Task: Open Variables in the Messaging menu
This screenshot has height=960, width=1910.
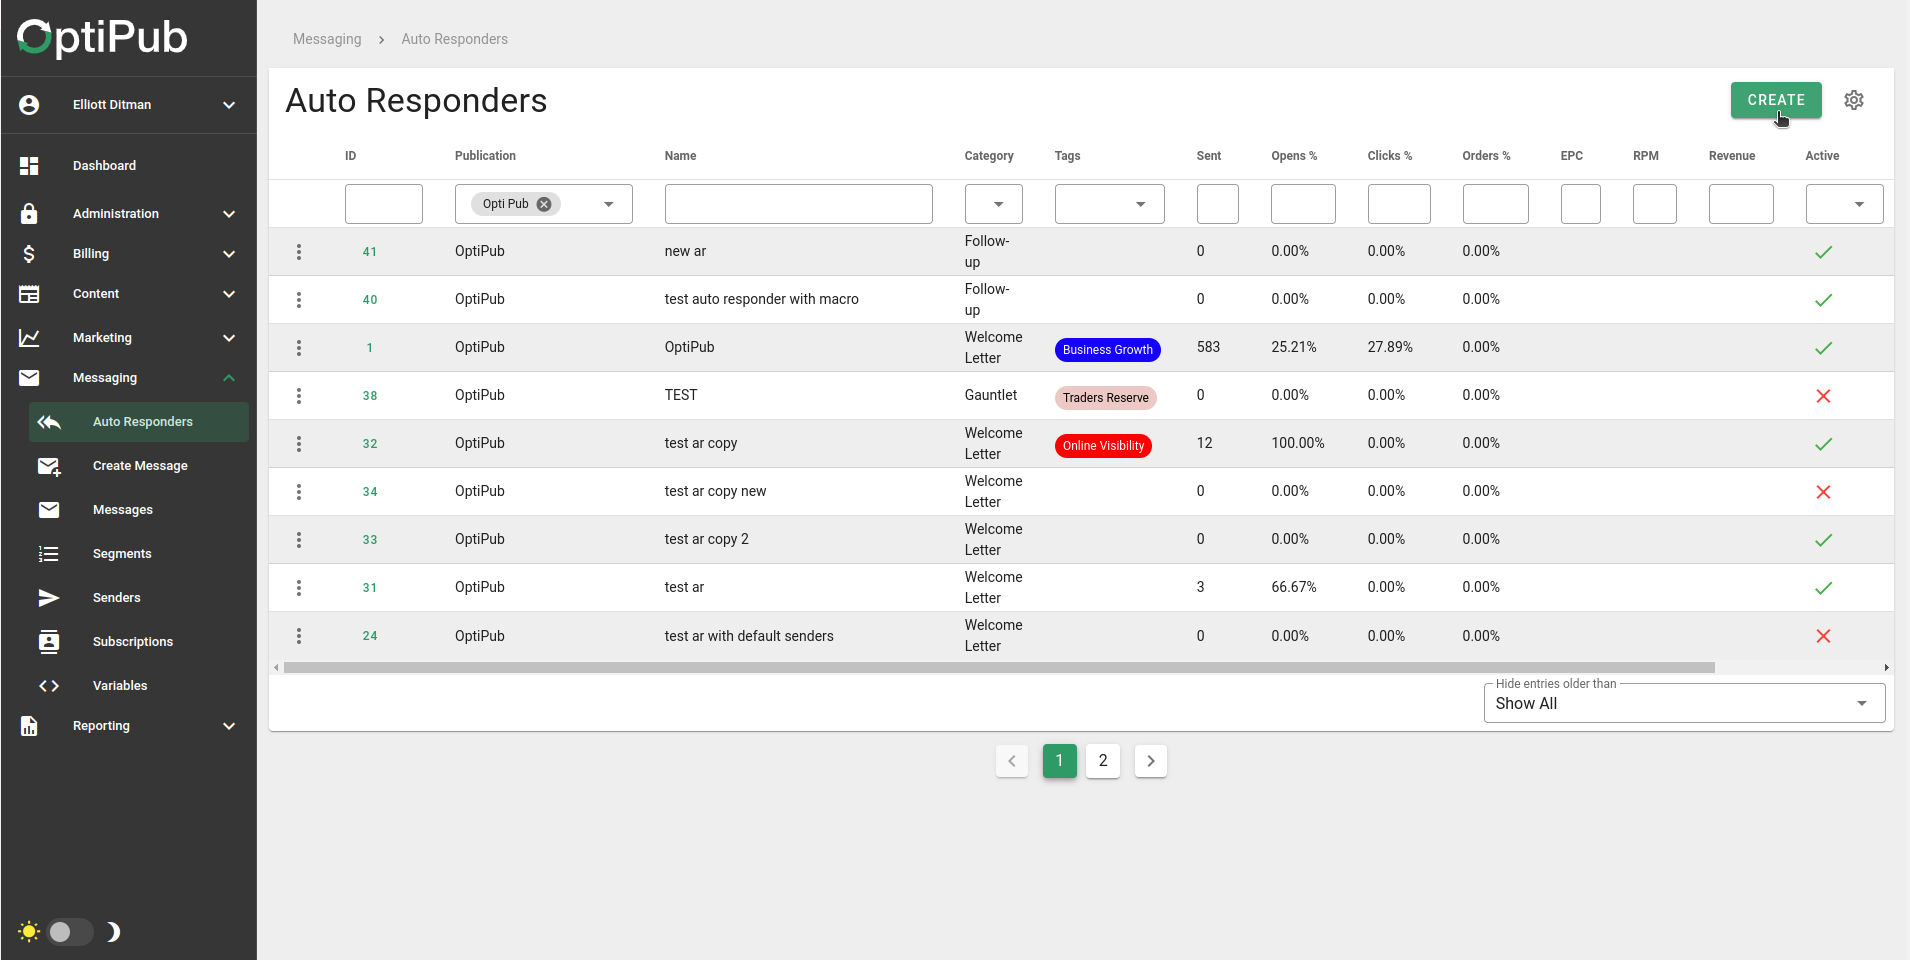Action: (120, 686)
